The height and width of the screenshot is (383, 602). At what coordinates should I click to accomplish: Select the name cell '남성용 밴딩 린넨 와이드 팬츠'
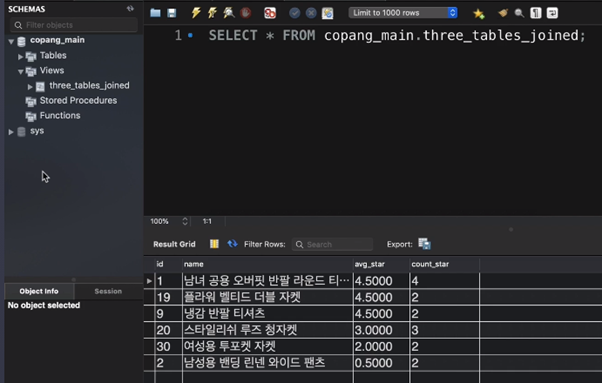(x=268, y=363)
